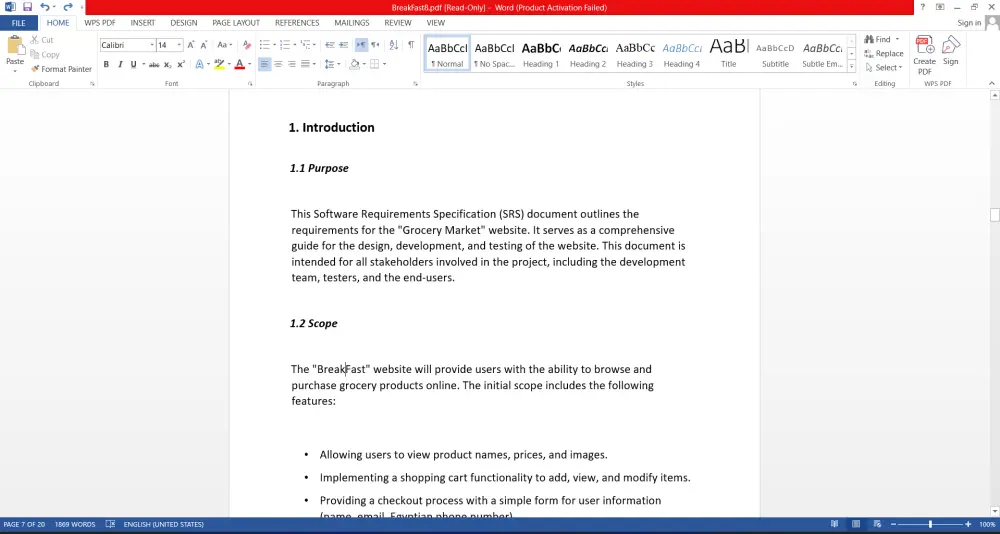This screenshot has height=534, width=1000.
Task: Toggle italic formatting
Action: (x=119, y=64)
